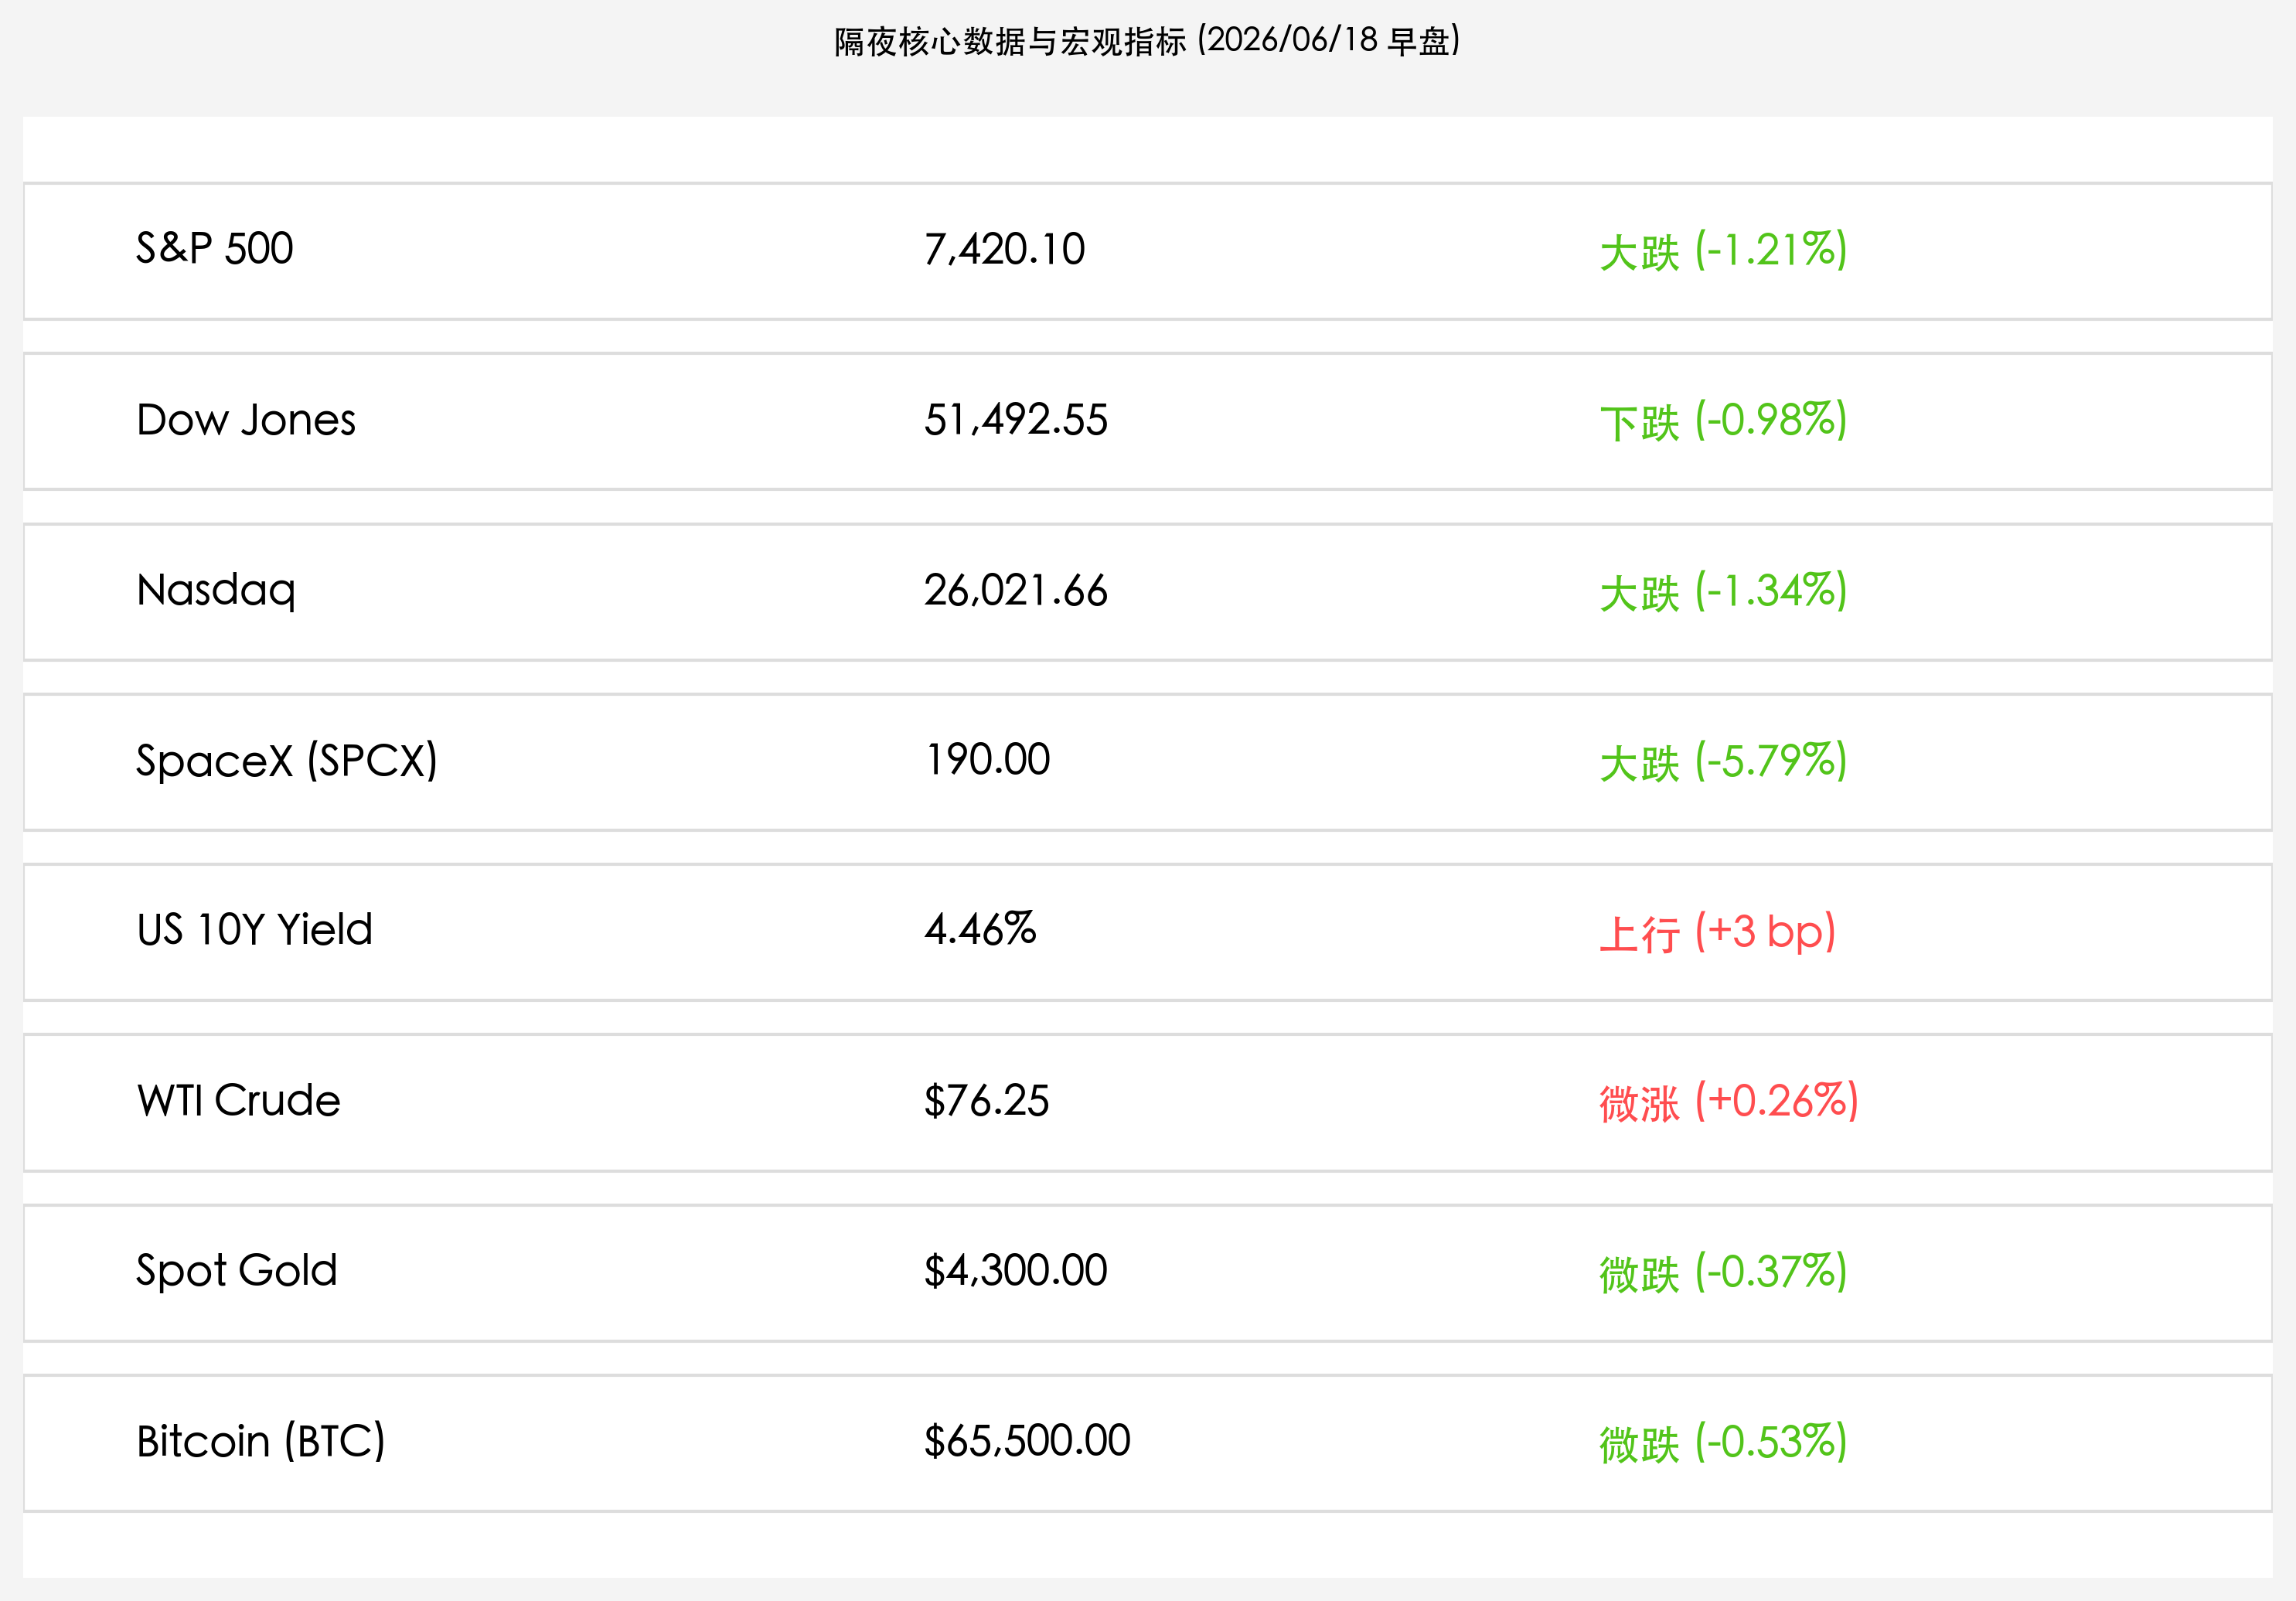Click the WTI Crude price $76.25

(x=987, y=1101)
